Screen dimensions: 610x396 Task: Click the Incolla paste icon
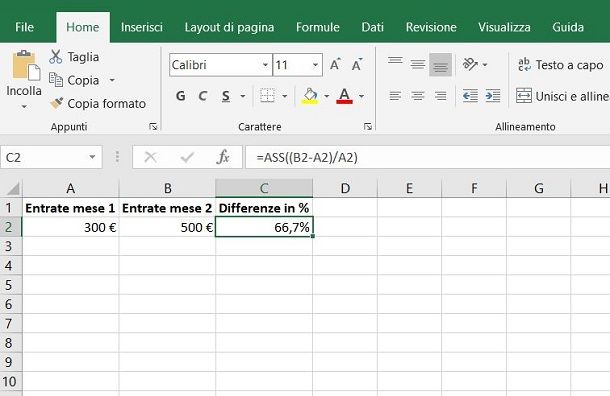pos(26,66)
